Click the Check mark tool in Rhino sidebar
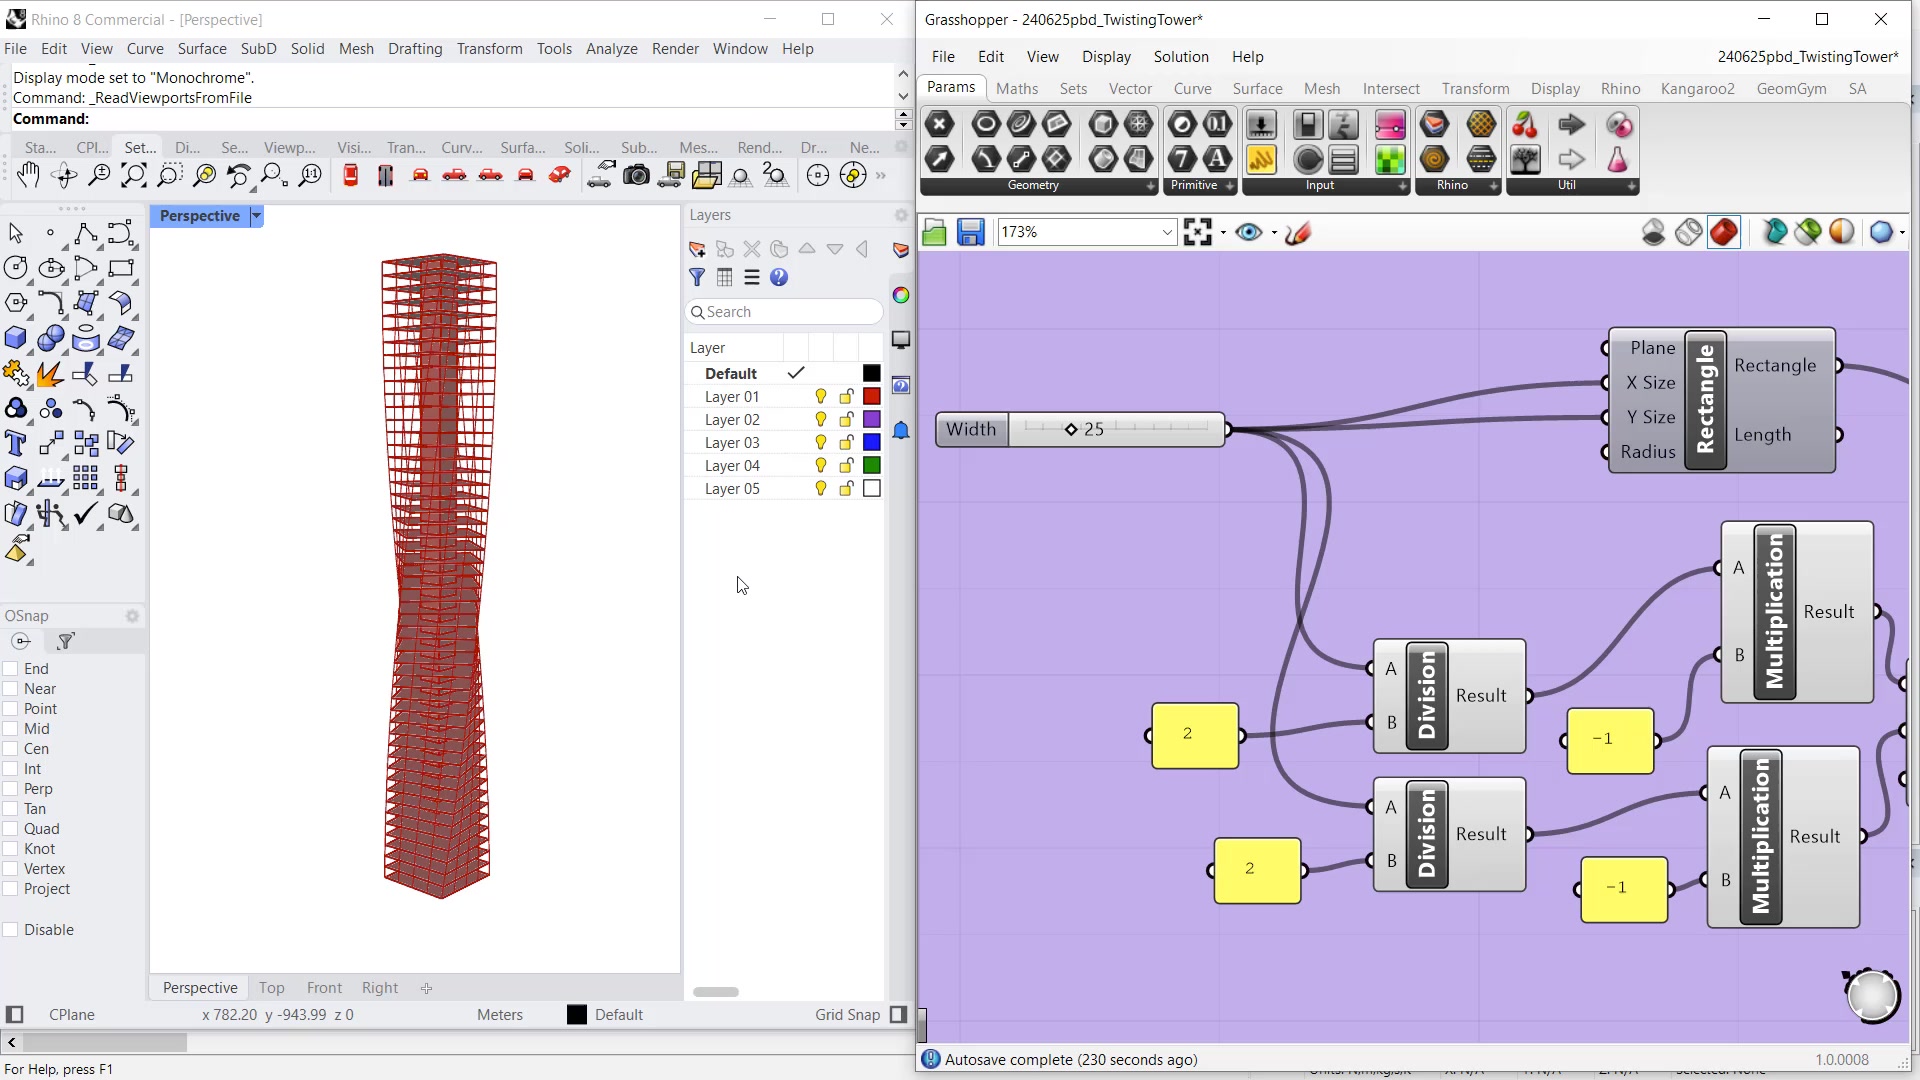This screenshot has height=1080, width=1920. (86, 514)
